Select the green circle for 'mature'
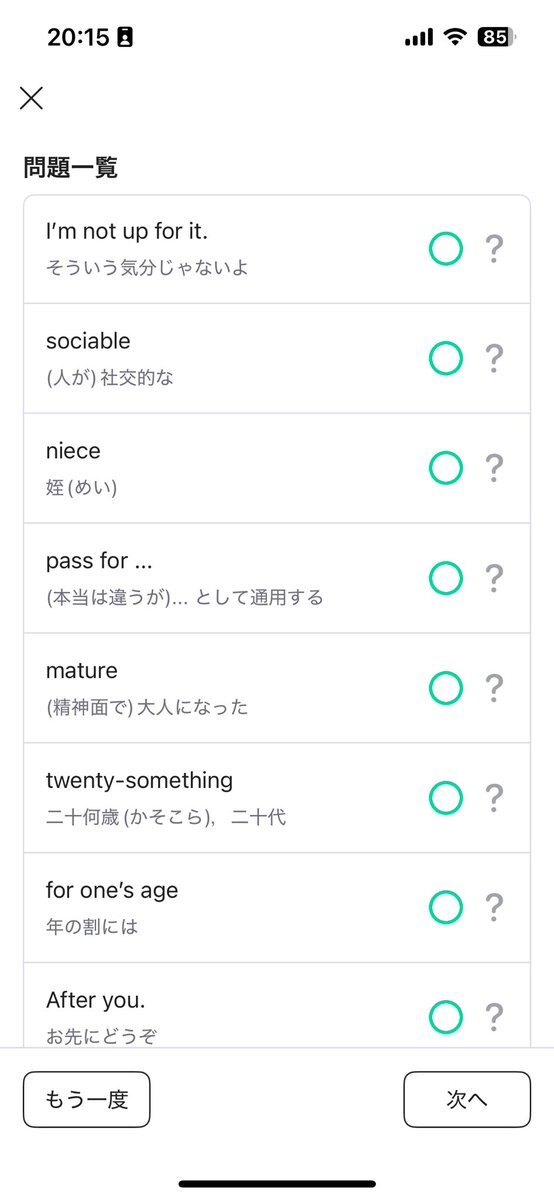 445,688
